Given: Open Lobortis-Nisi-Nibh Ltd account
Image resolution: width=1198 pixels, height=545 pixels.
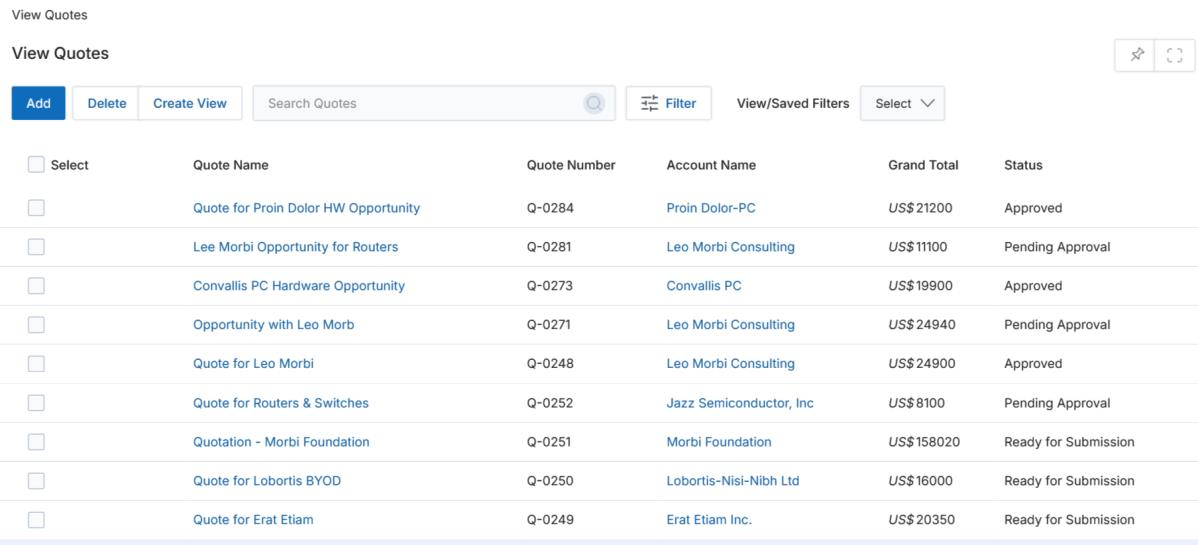Looking at the screenshot, I should tap(733, 481).
